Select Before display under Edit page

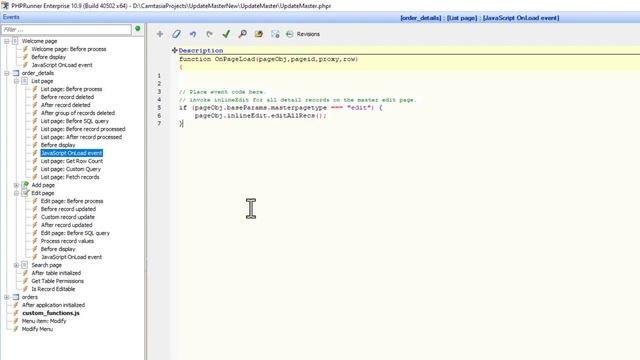(58, 249)
